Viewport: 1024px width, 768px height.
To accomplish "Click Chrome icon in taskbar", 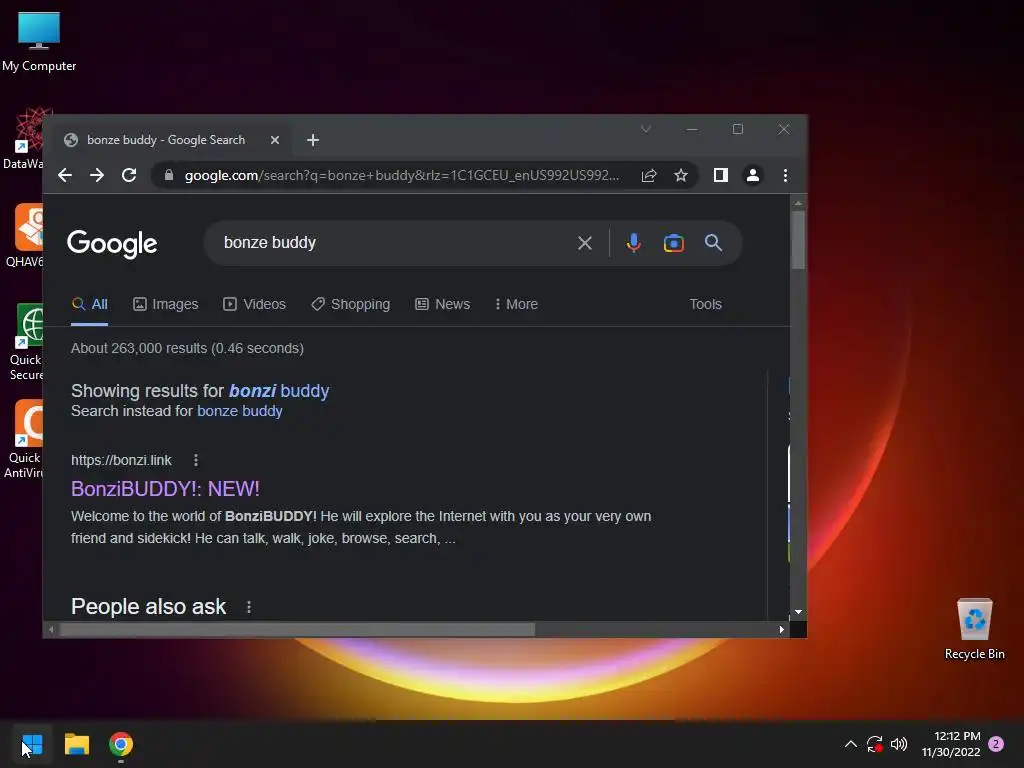I will click(x=121, y=744).
